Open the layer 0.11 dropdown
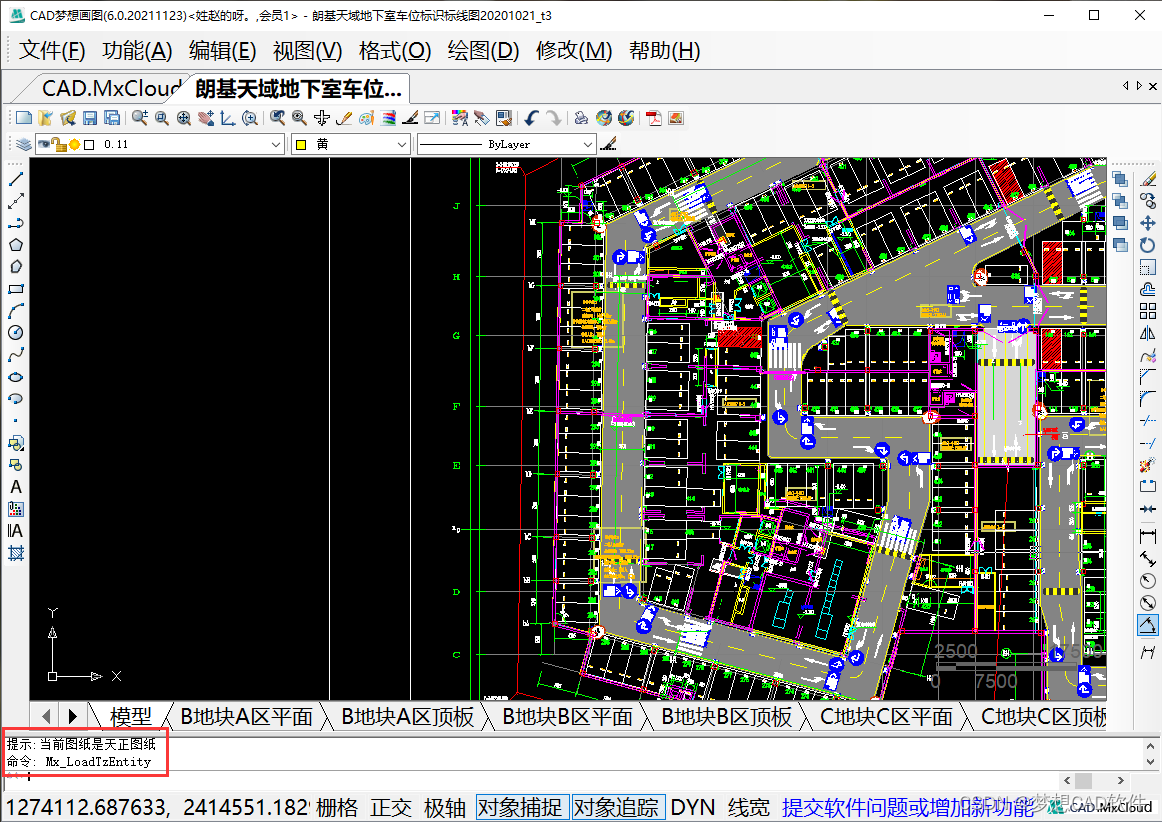The width and height of the screenshot is (1162, 822). (276, 145)
